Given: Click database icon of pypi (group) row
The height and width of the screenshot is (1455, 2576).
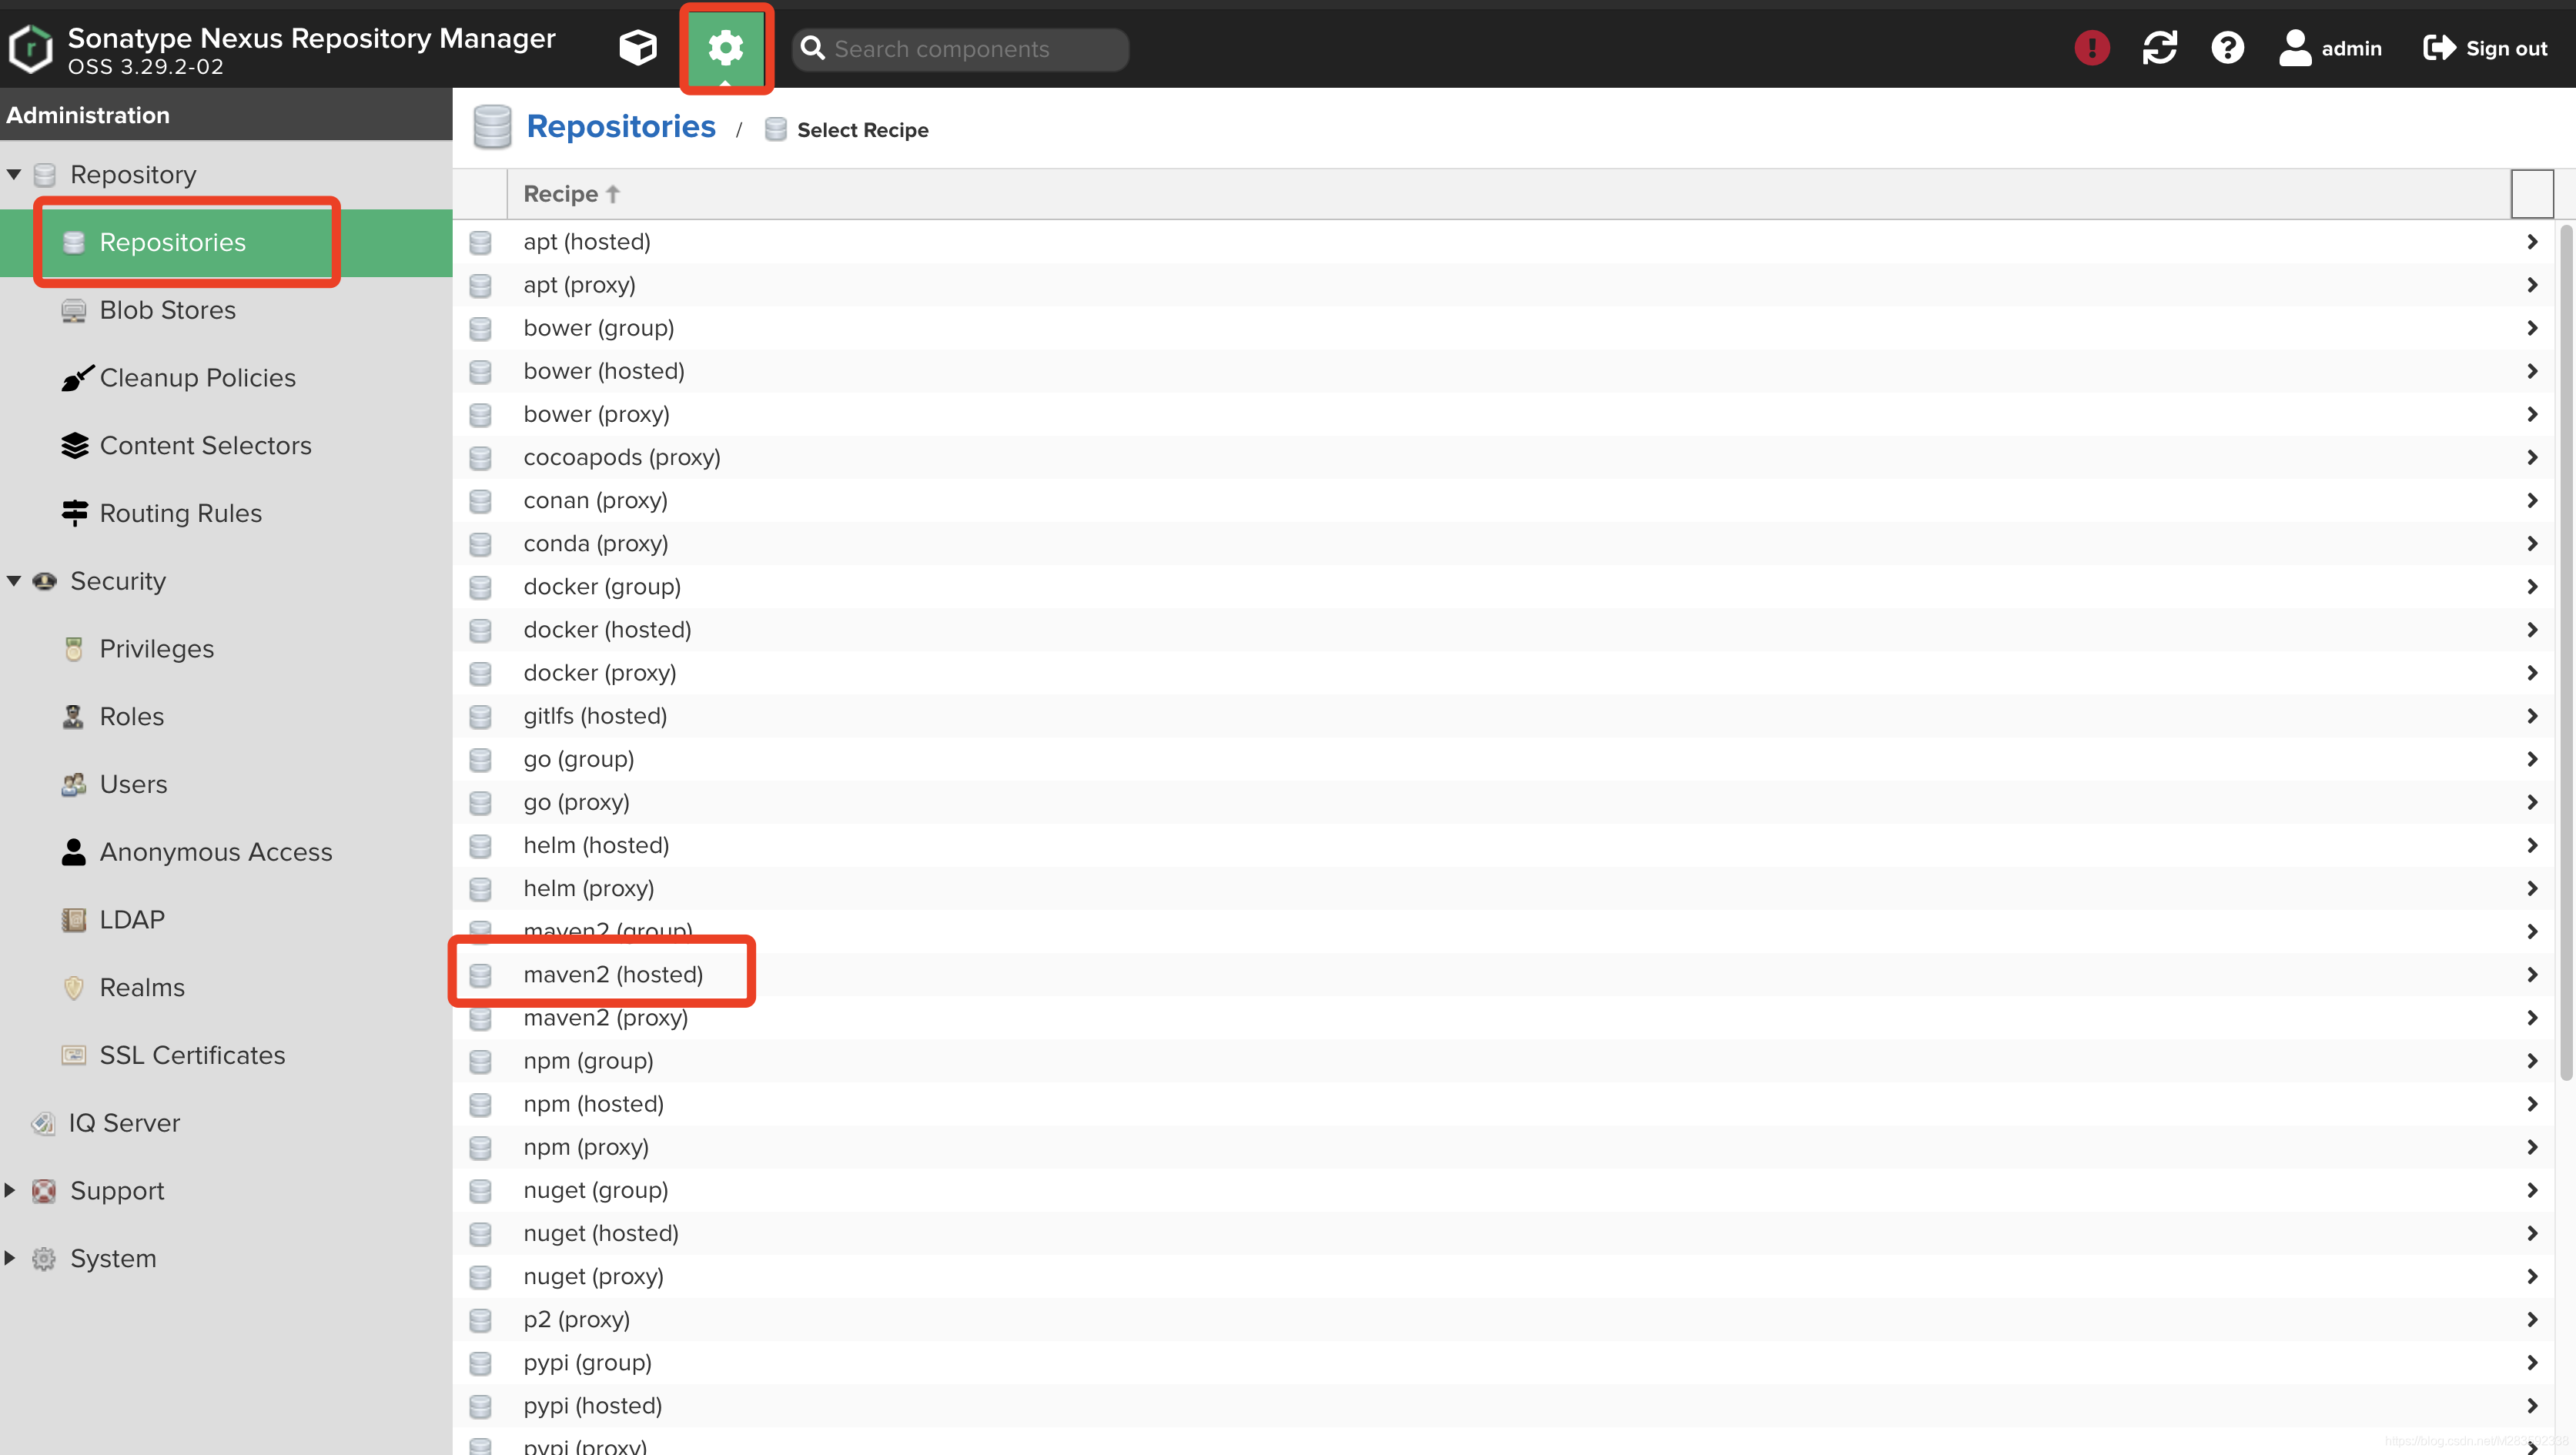Looking at the screenshot, I should [x=480, y=1363].
